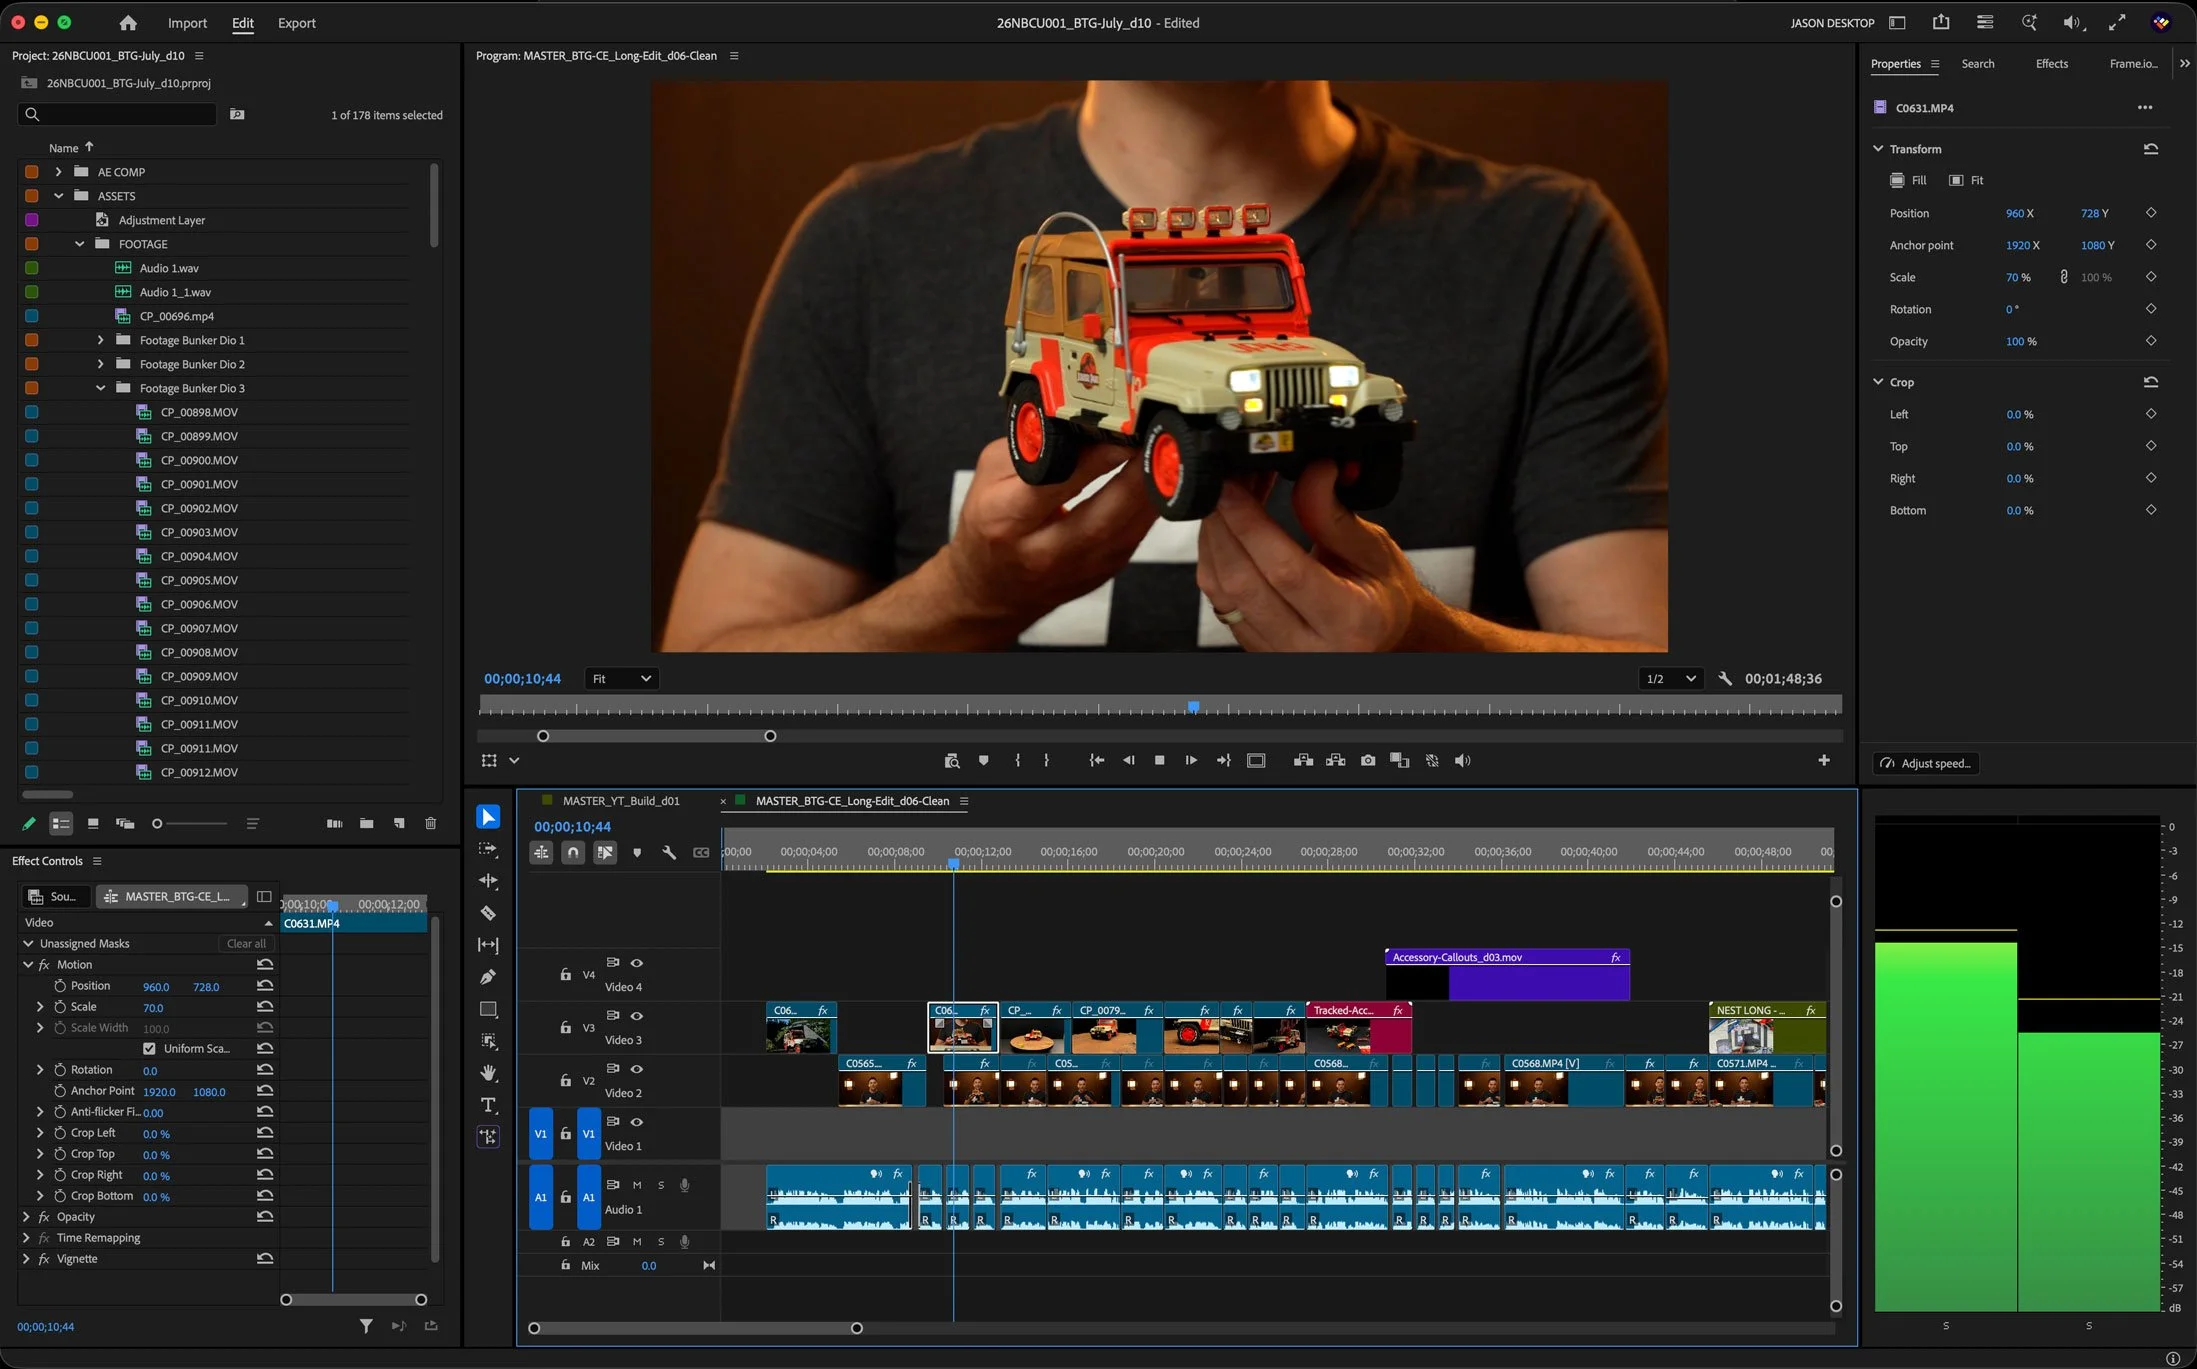Collapse the ASSETS bin
Viewport: 2197px width, 1369px height.
pyautogui.click(x=58, y=196)
